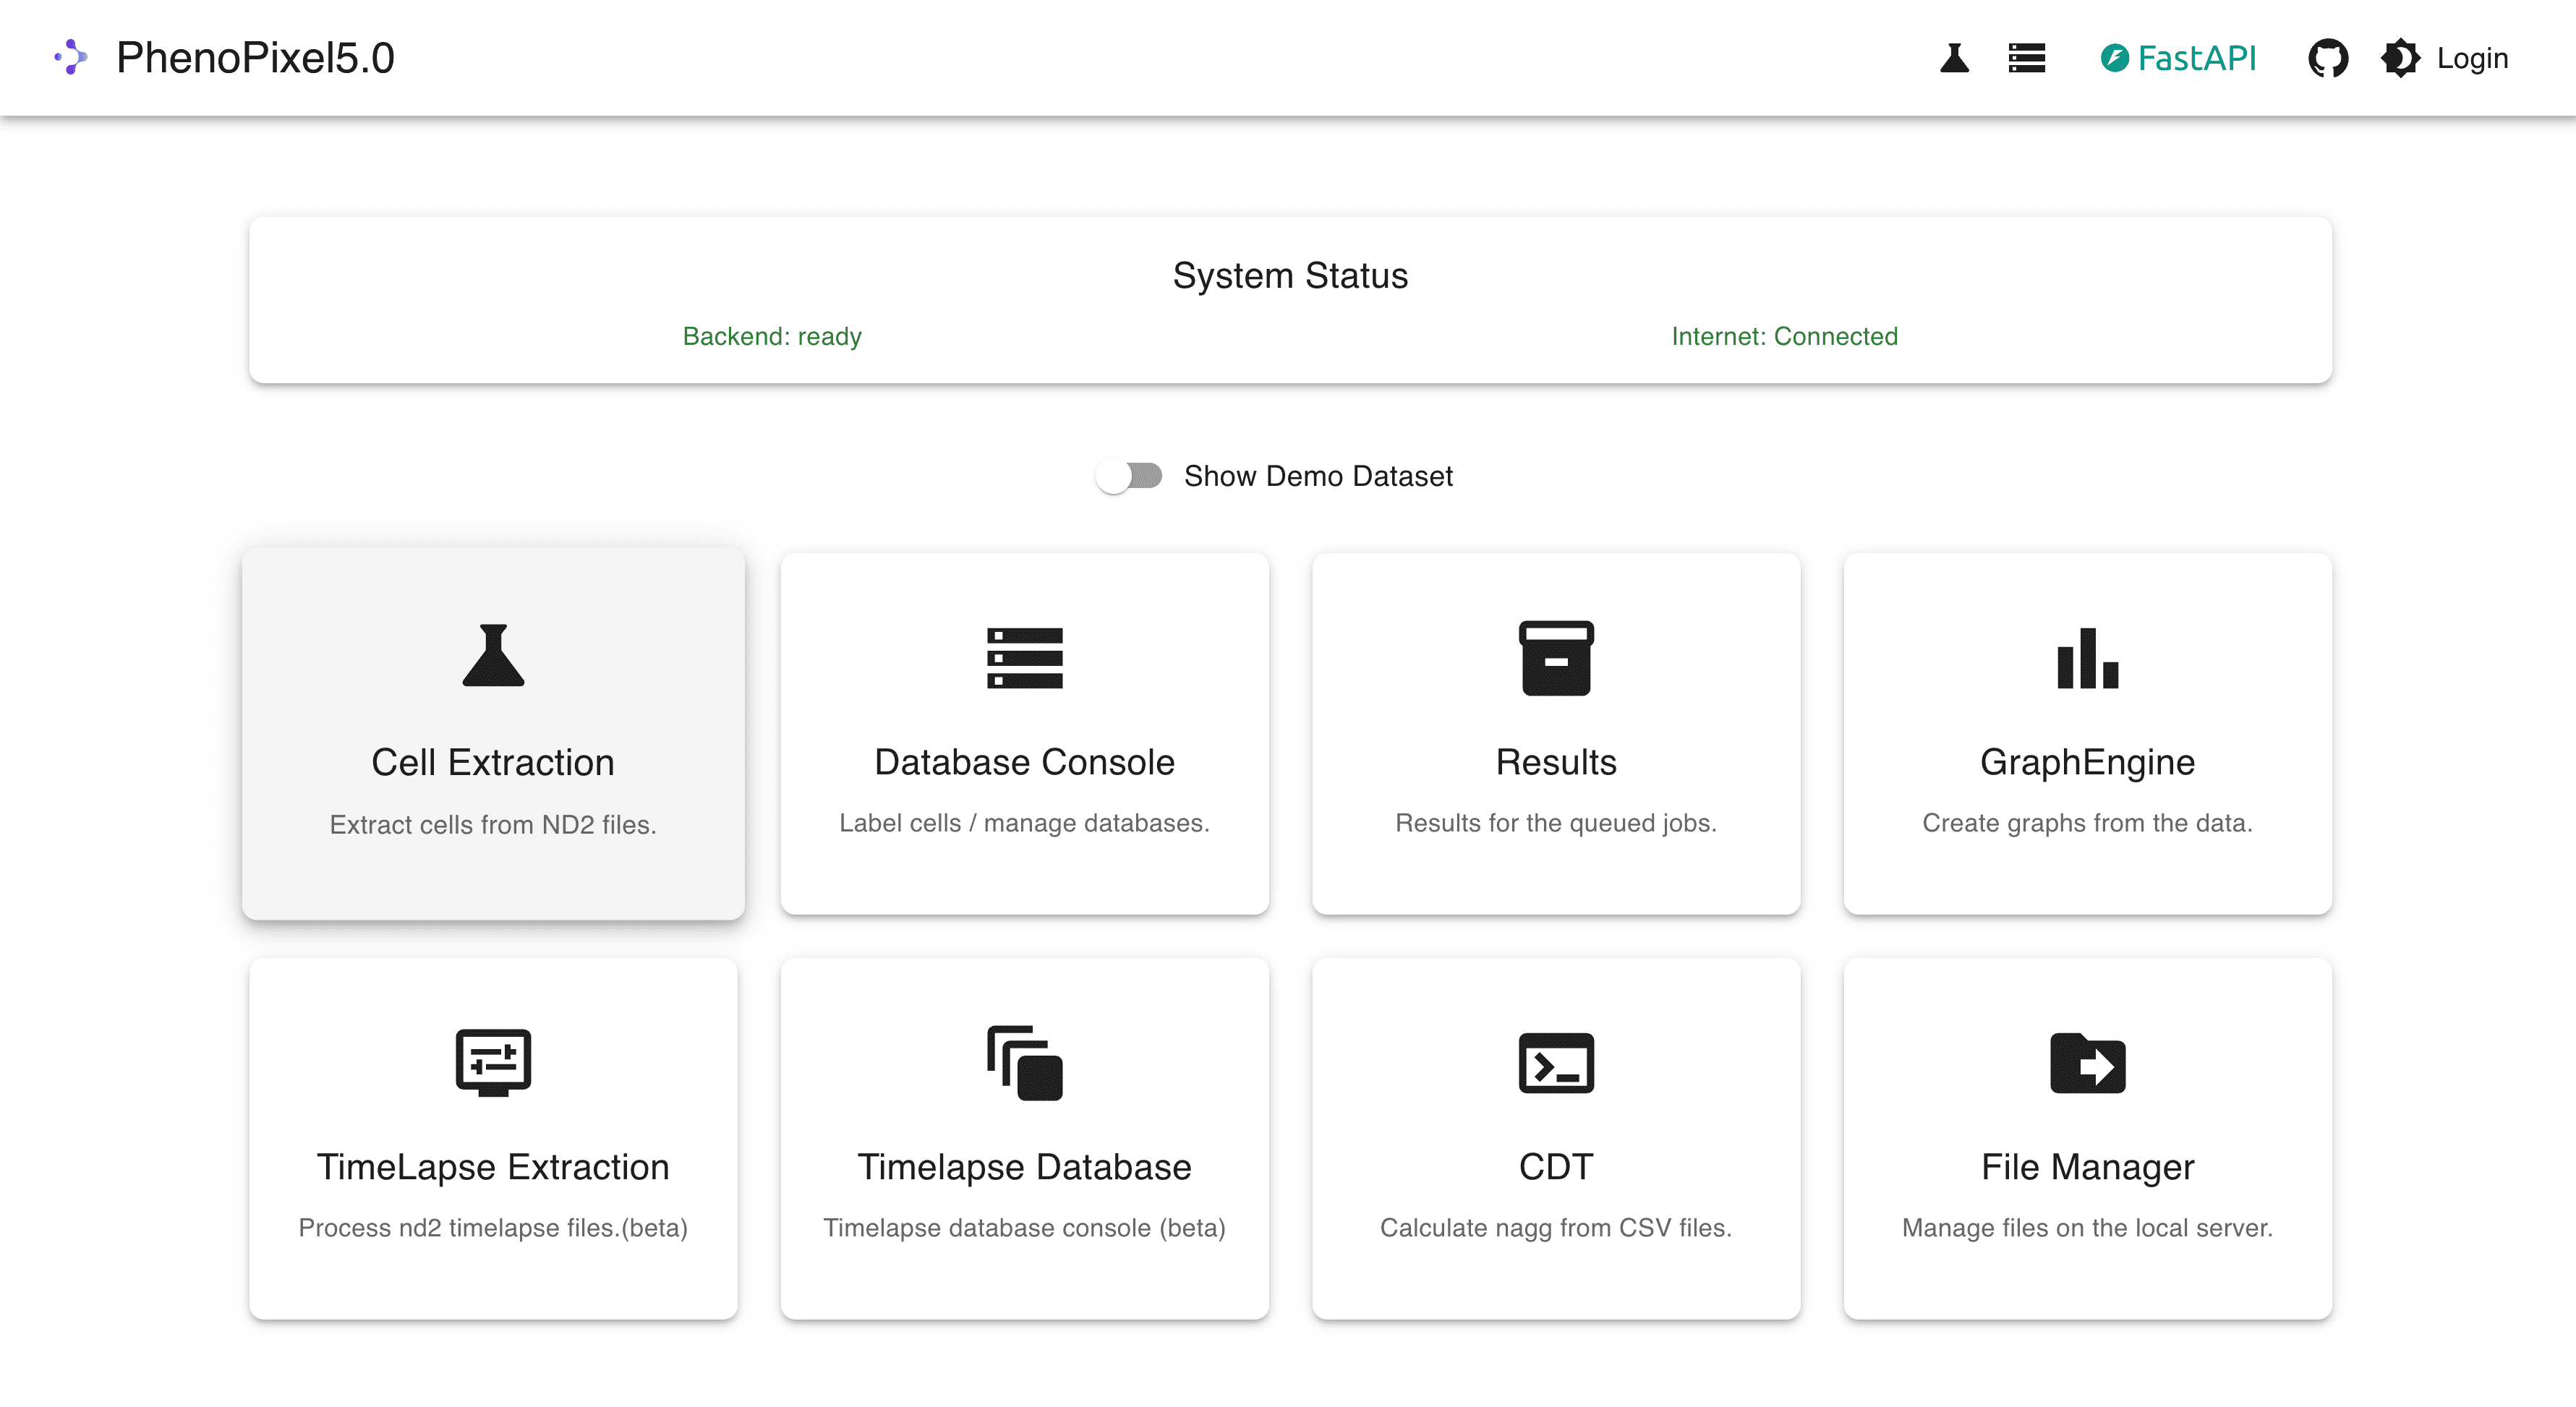Click the File Manager folder arrow icon
This screenshot has width=2576, height=1407.
[x=2087, y=1062]
